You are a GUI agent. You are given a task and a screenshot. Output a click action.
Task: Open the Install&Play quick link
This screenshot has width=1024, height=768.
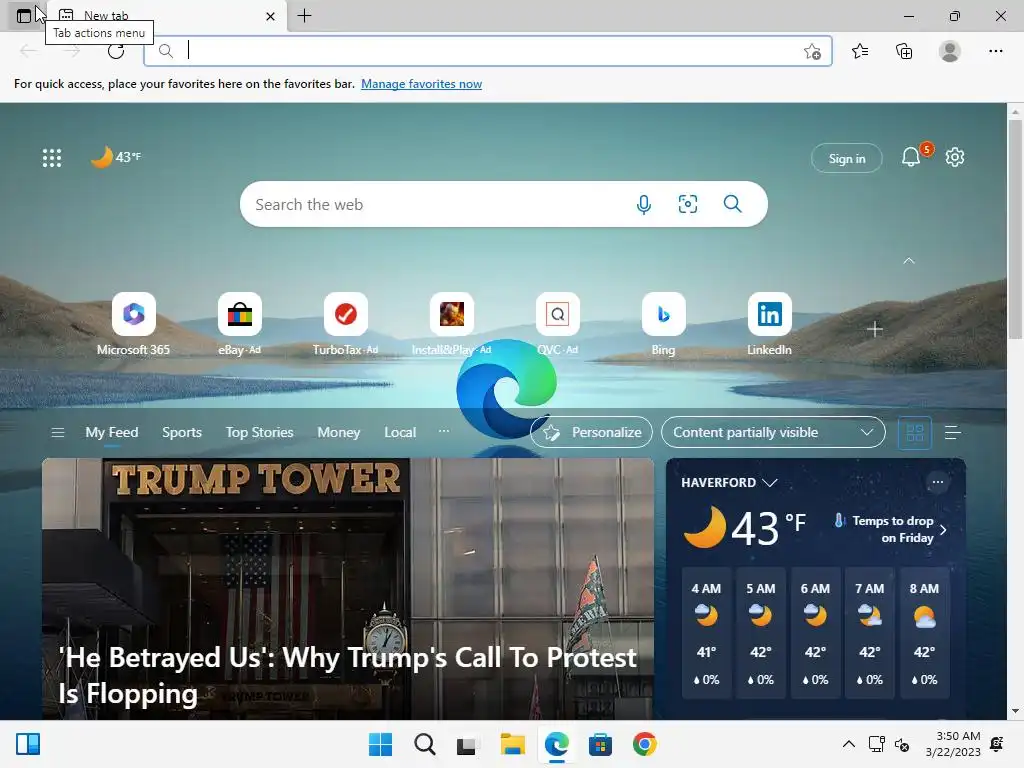point(451,324)
